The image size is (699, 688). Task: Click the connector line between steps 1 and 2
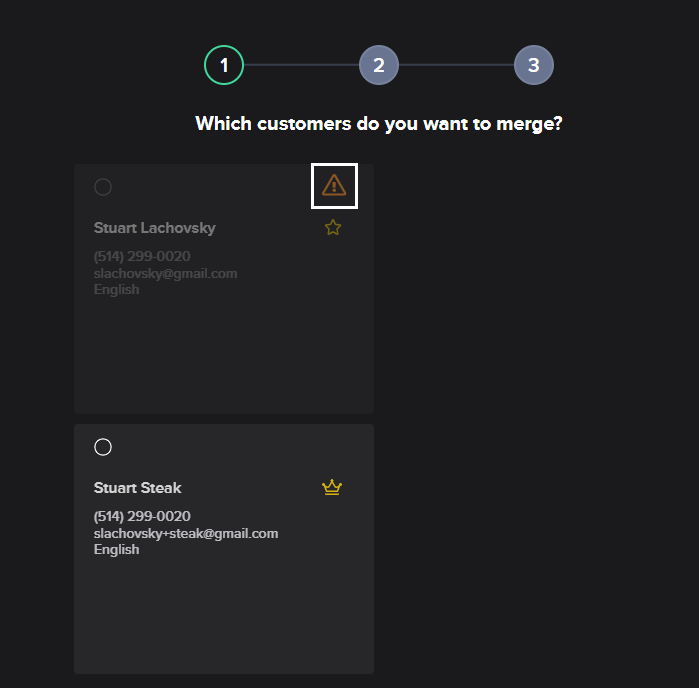[301, 65]
